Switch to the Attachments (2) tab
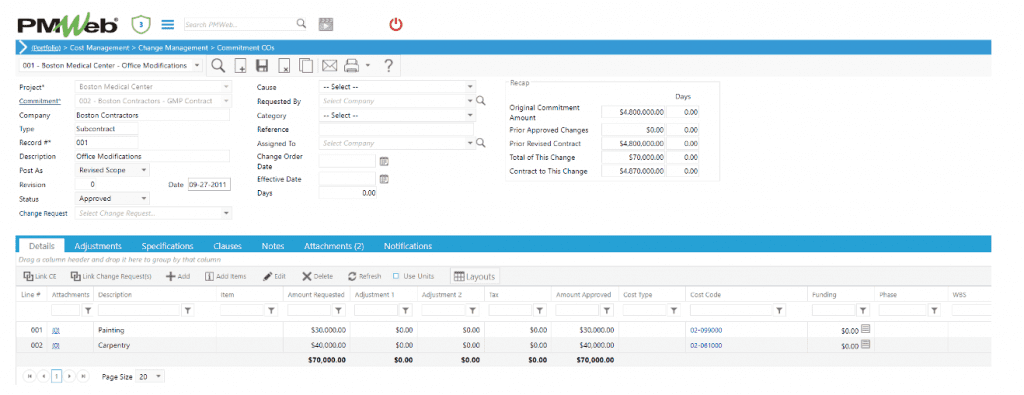The width and height of the screenshot is (1024, 395). [334, 246]
